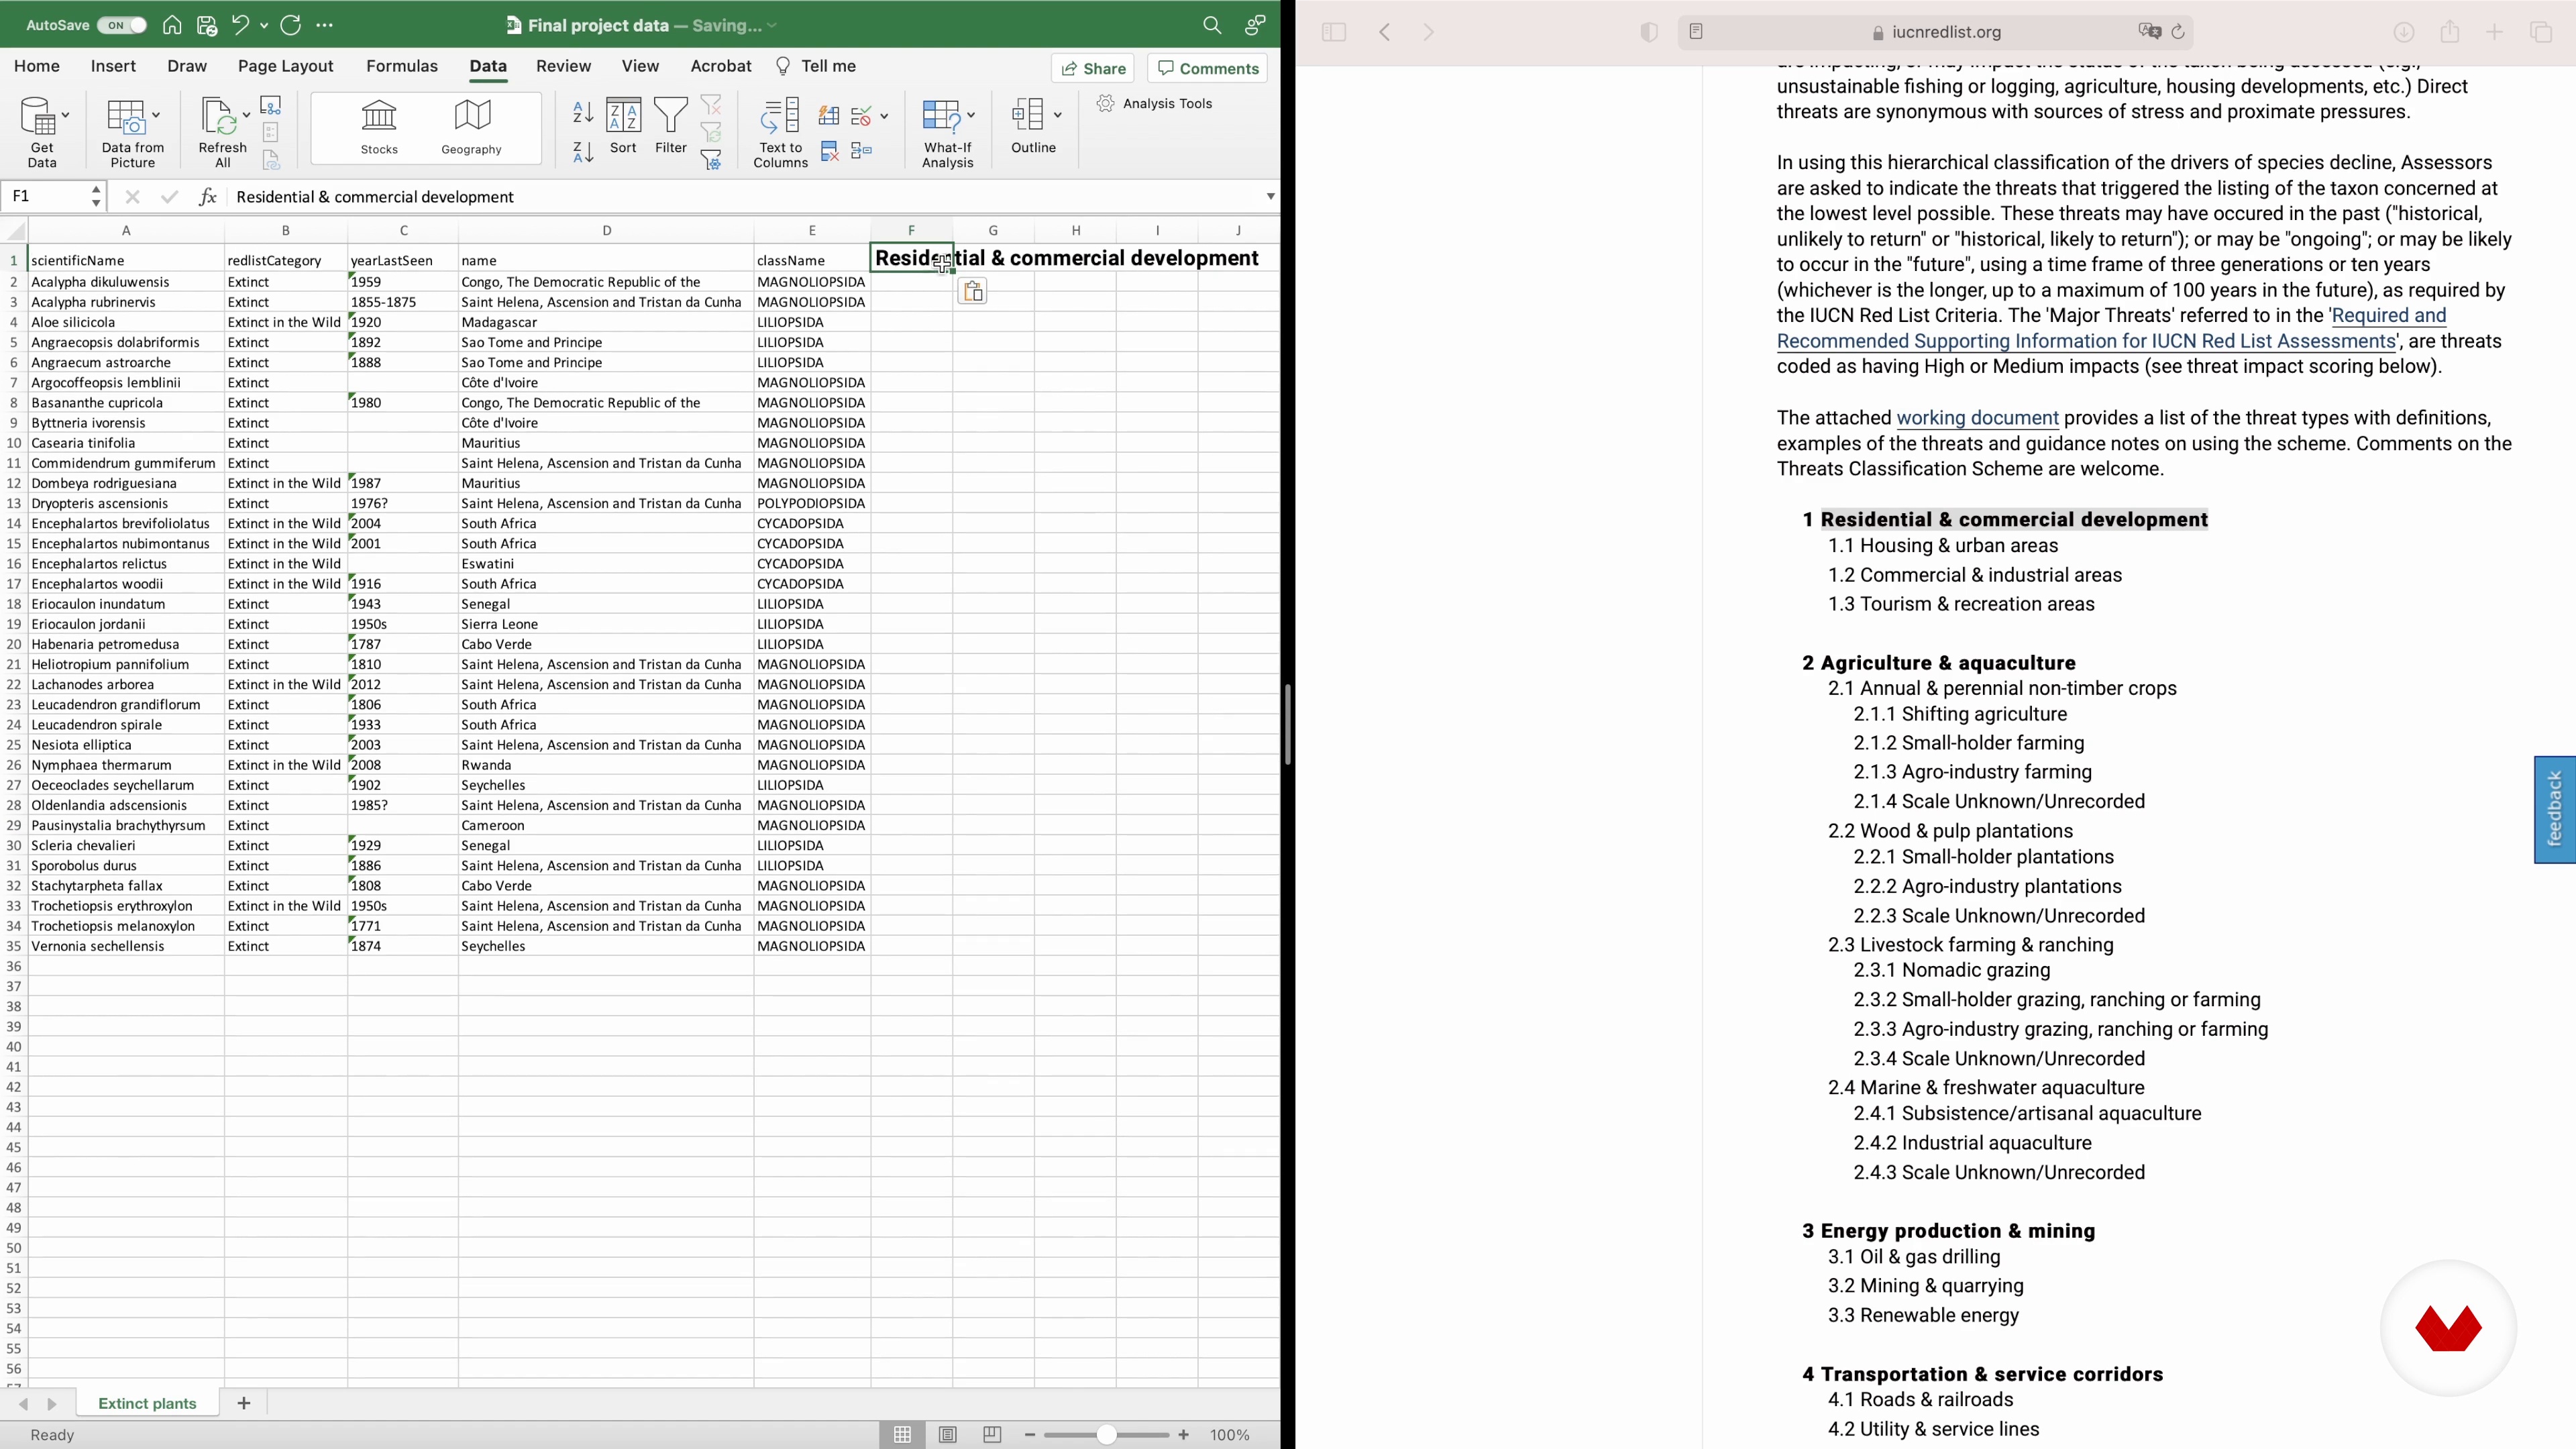Screen dimensions: 2576x1449
Task: Expand the Data from Picture dropdown arrow
Action: coord(156,115)
